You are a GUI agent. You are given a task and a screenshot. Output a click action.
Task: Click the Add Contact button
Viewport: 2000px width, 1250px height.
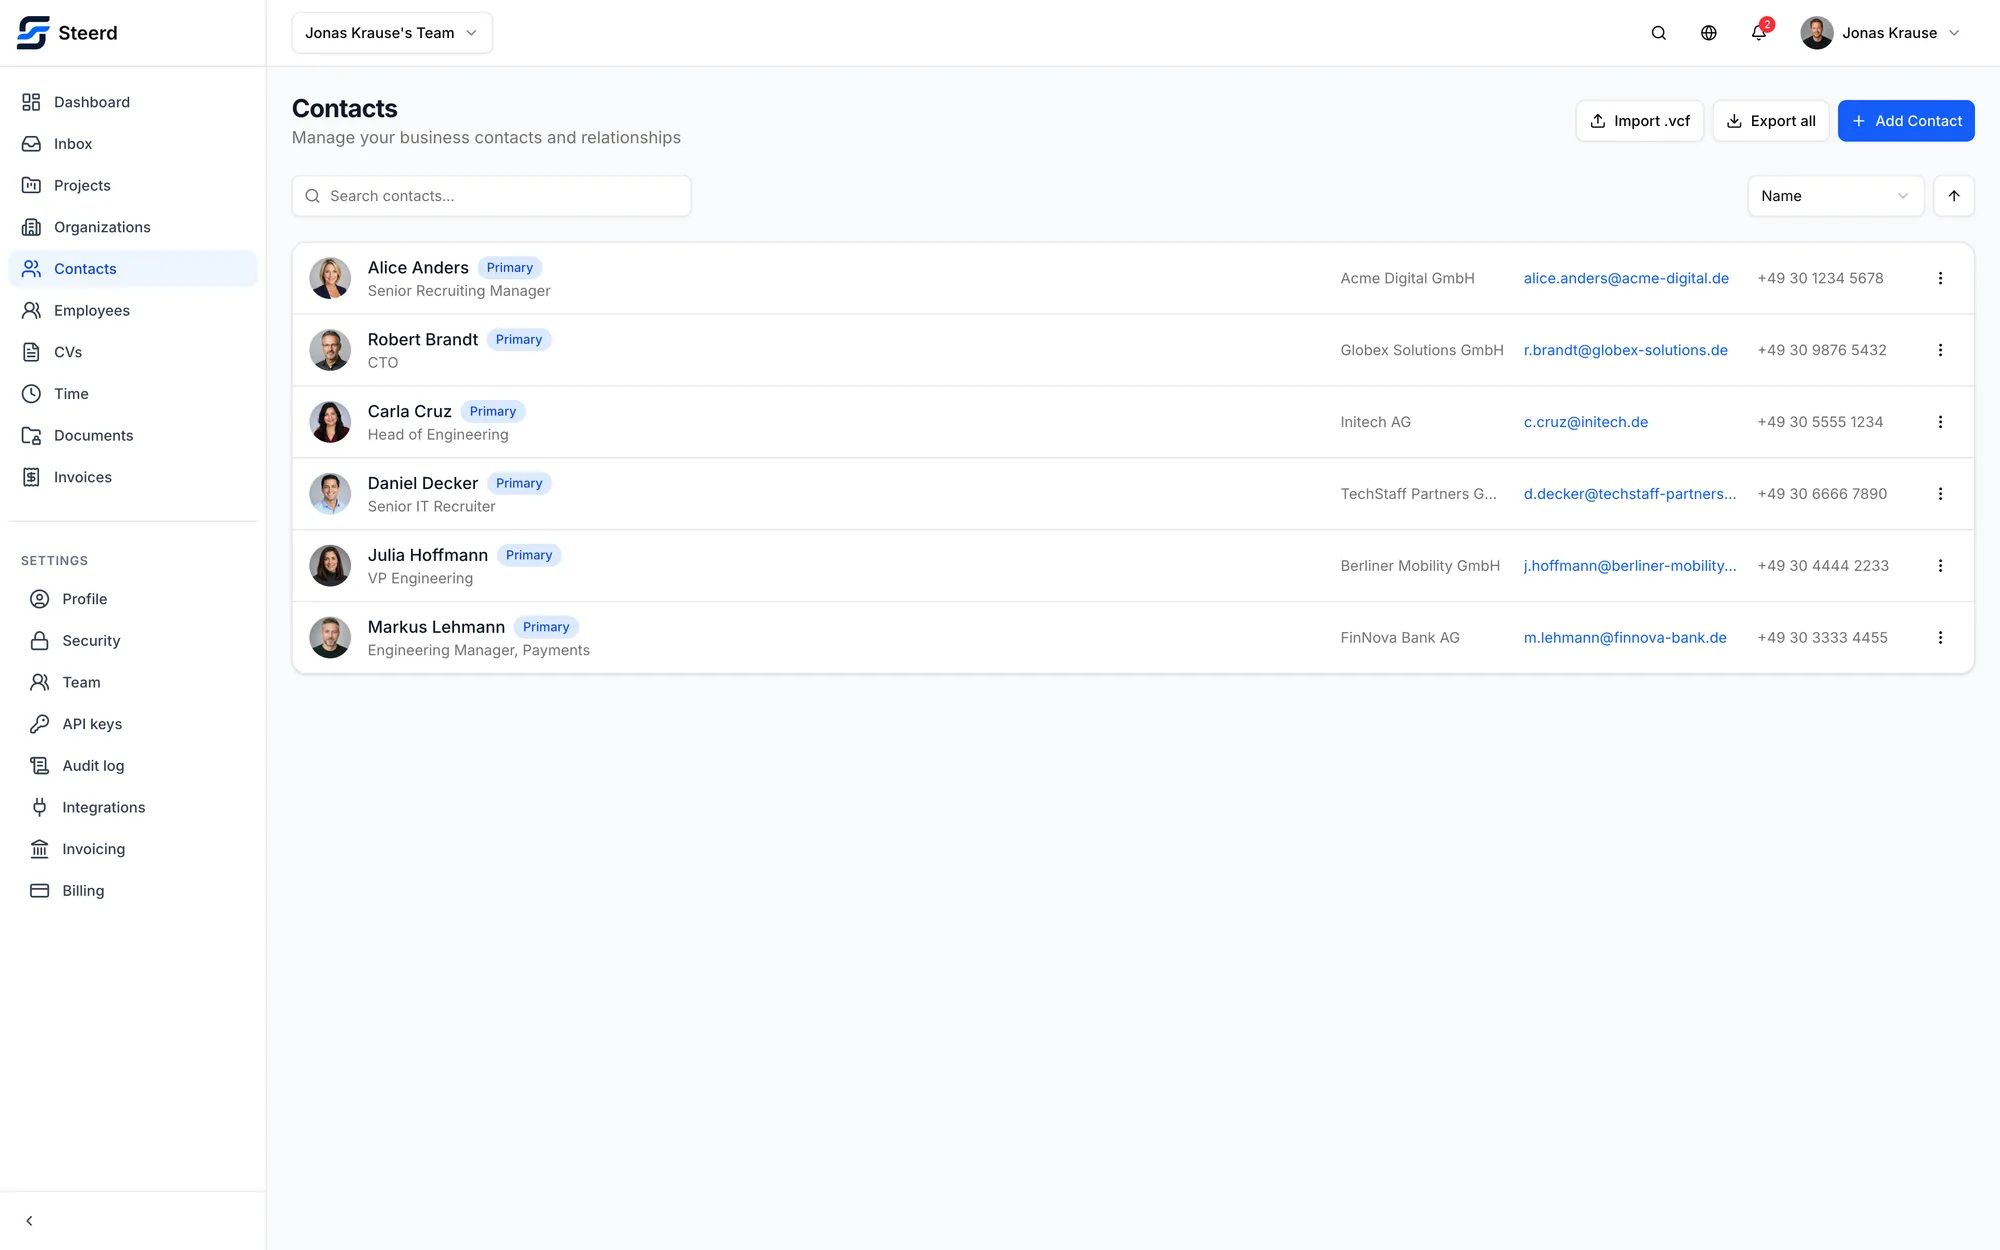1906,121
